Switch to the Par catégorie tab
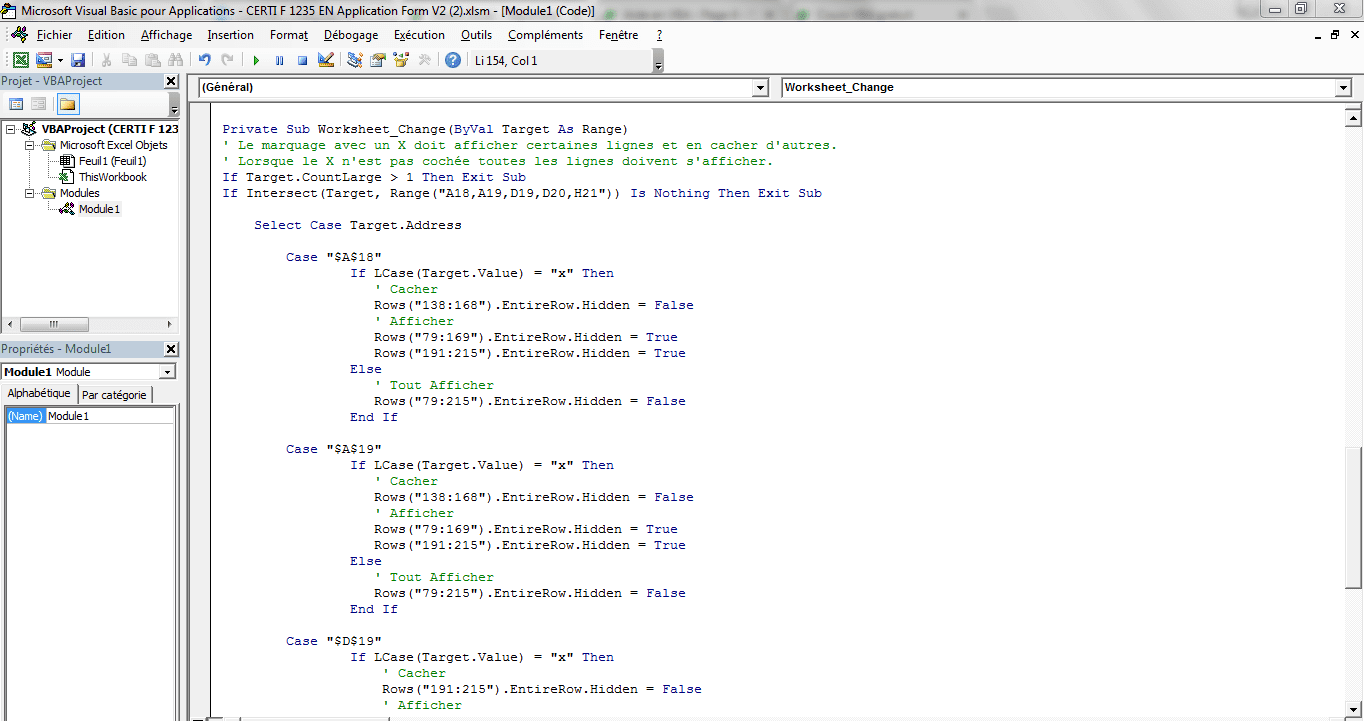 (x=114, y=395)
